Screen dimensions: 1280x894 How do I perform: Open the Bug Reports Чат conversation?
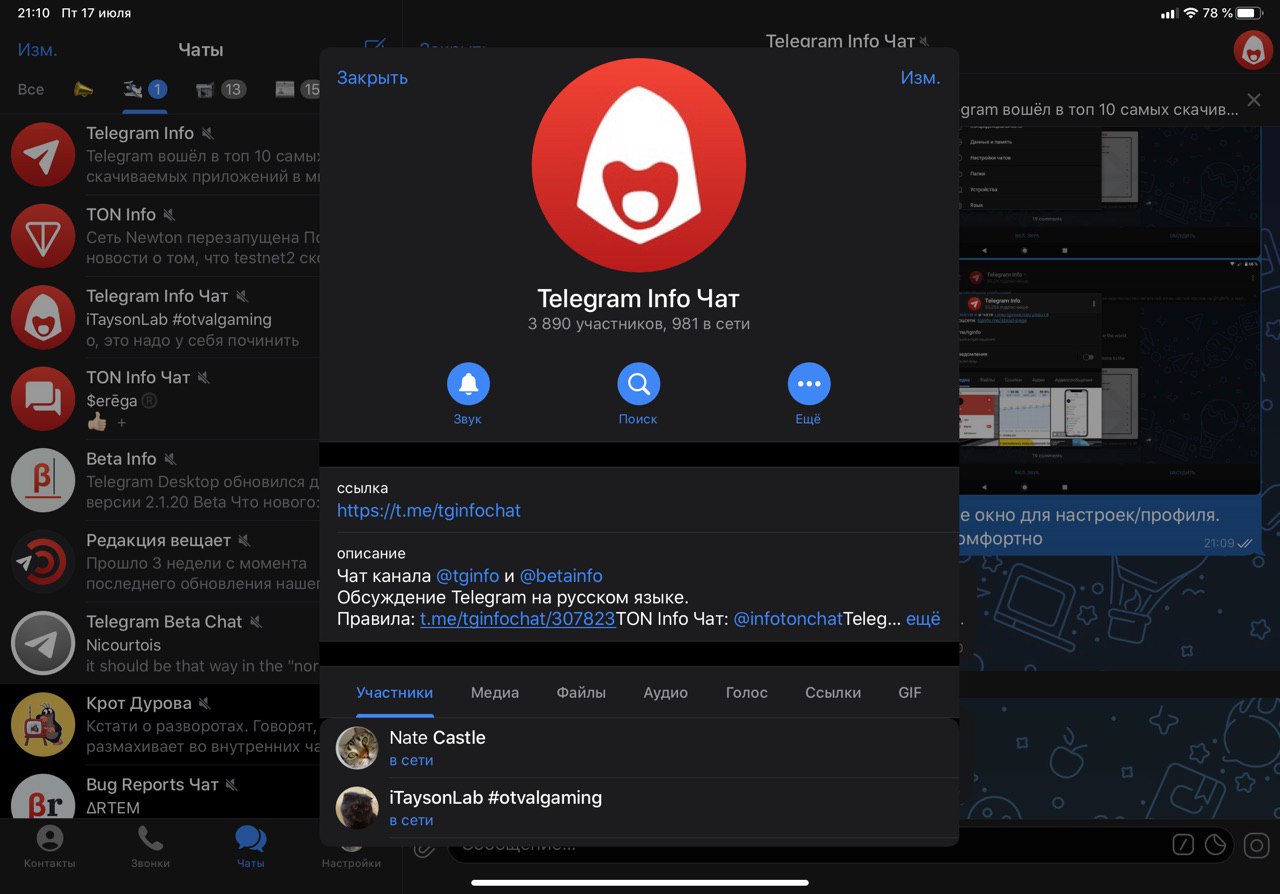[160, 793]
